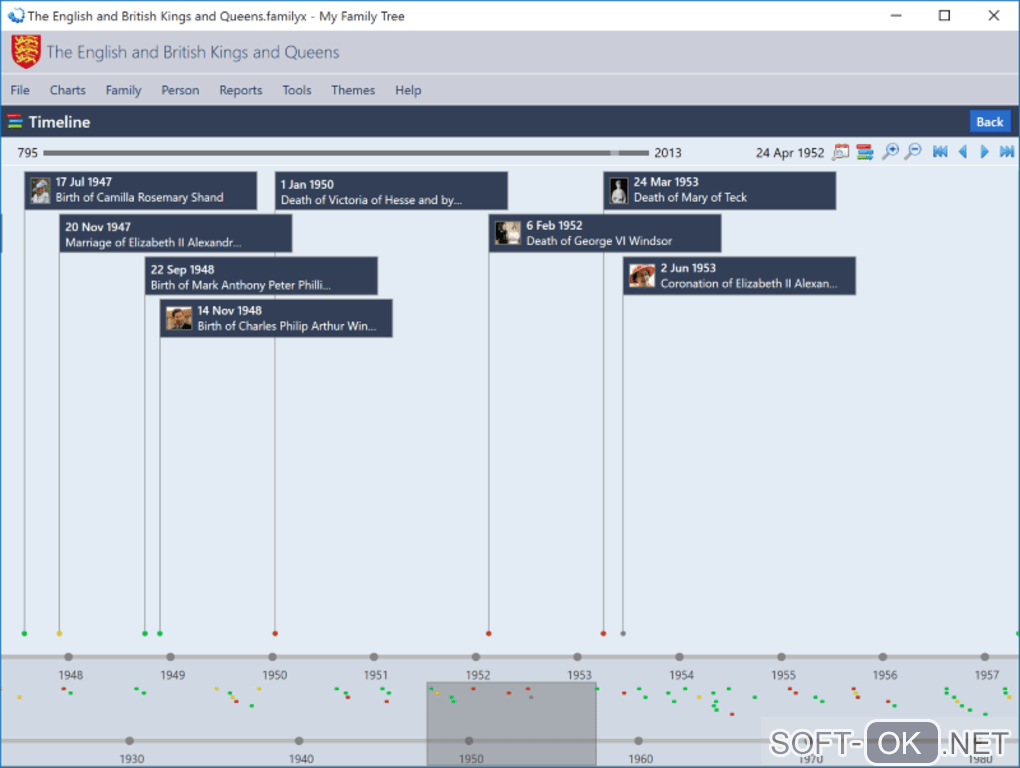Click grey dot marker for 2 Jun 1953
The width and height of the screenshot is (1020, 768).
(x=623, y=633)
